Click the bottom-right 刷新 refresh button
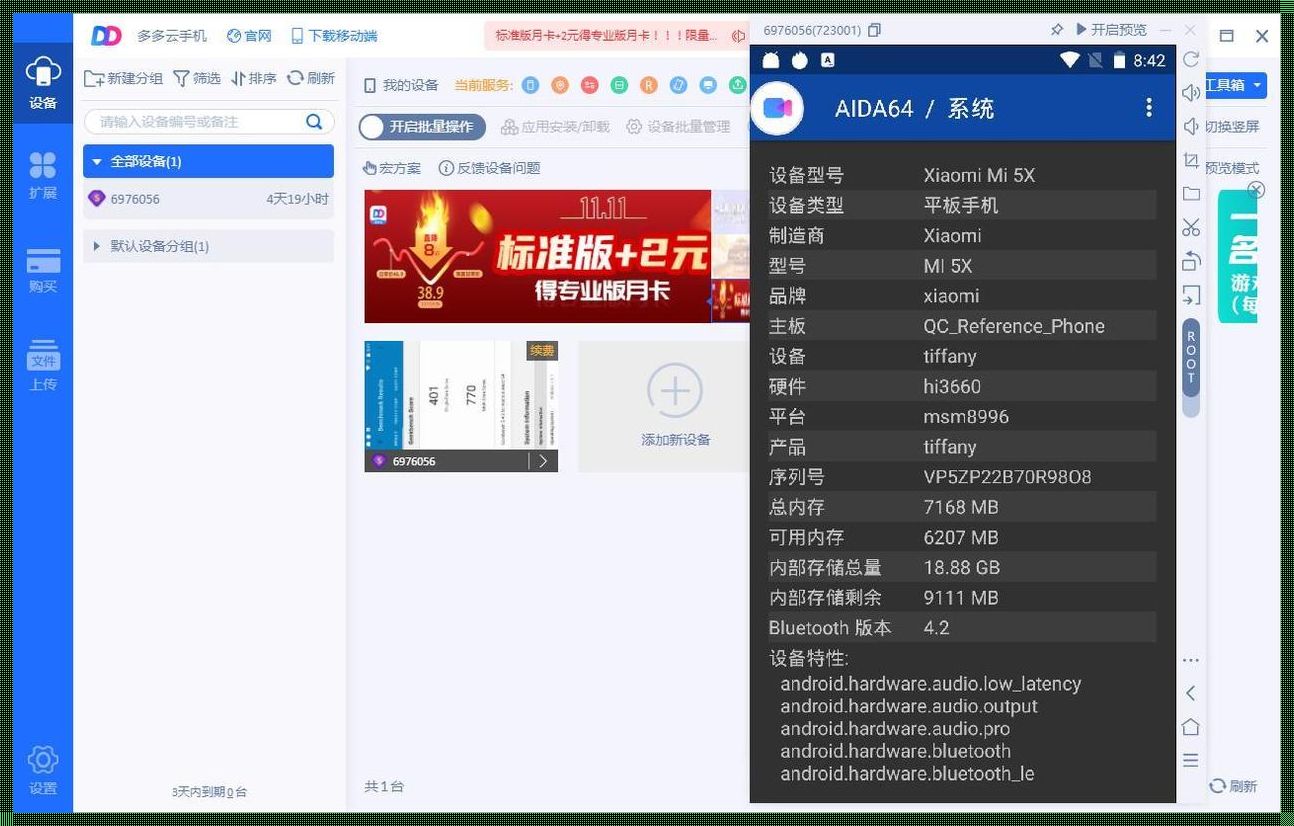 click(1233, 786)
